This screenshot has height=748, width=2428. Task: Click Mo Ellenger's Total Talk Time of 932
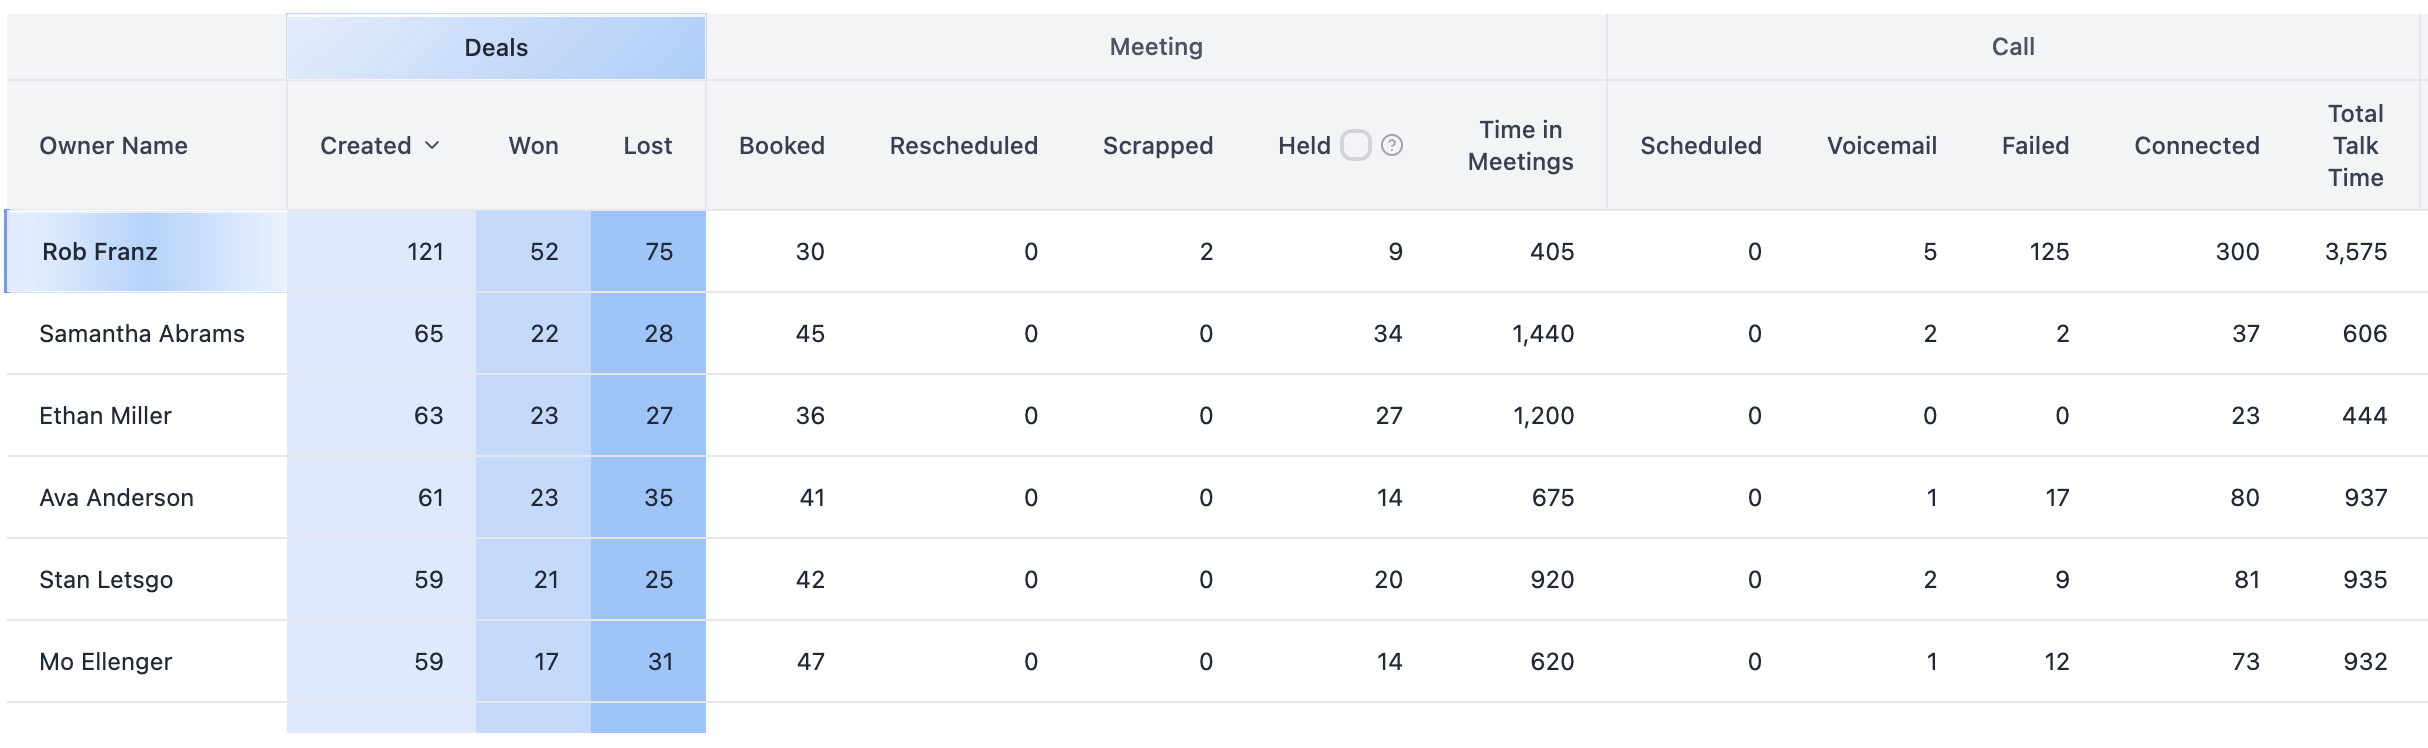pyautogui.click(x=2364, y=661)
